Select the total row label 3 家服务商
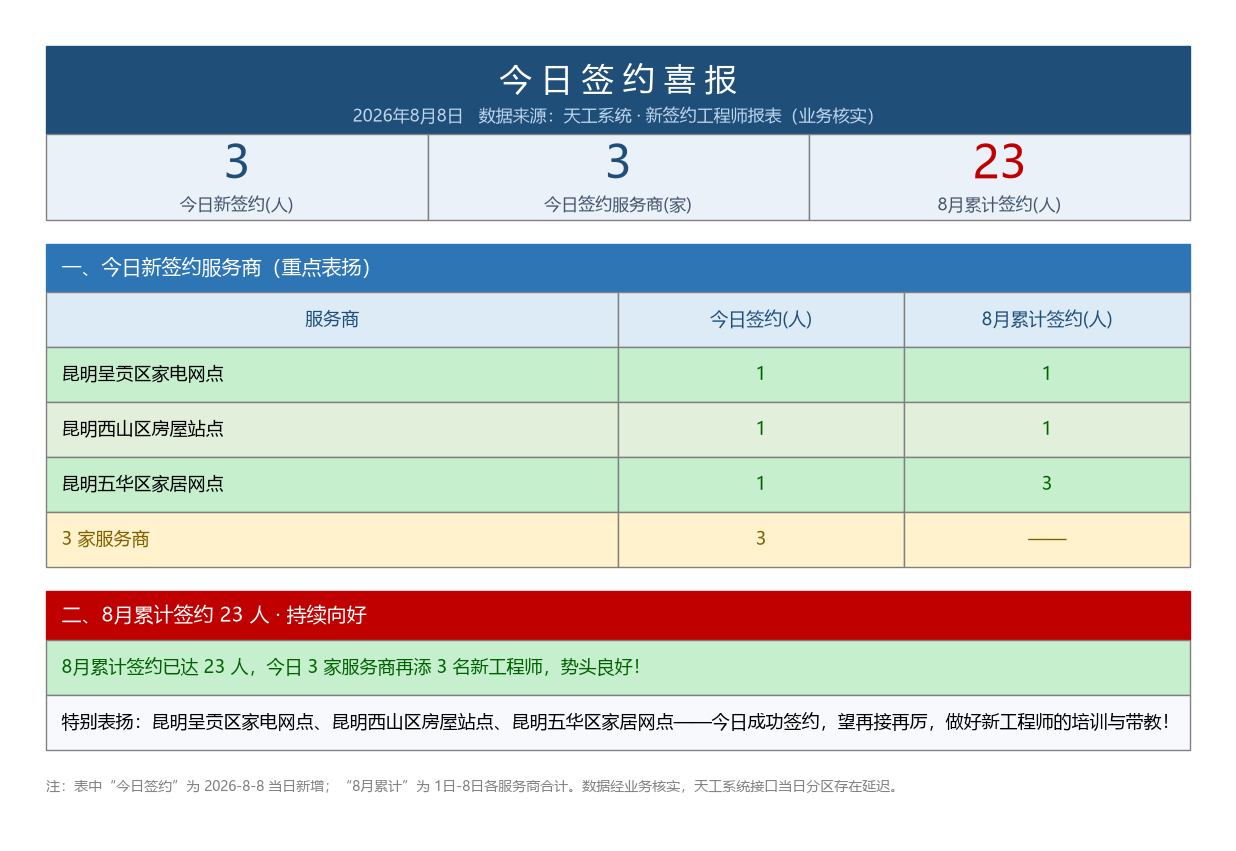 [106, 540]
